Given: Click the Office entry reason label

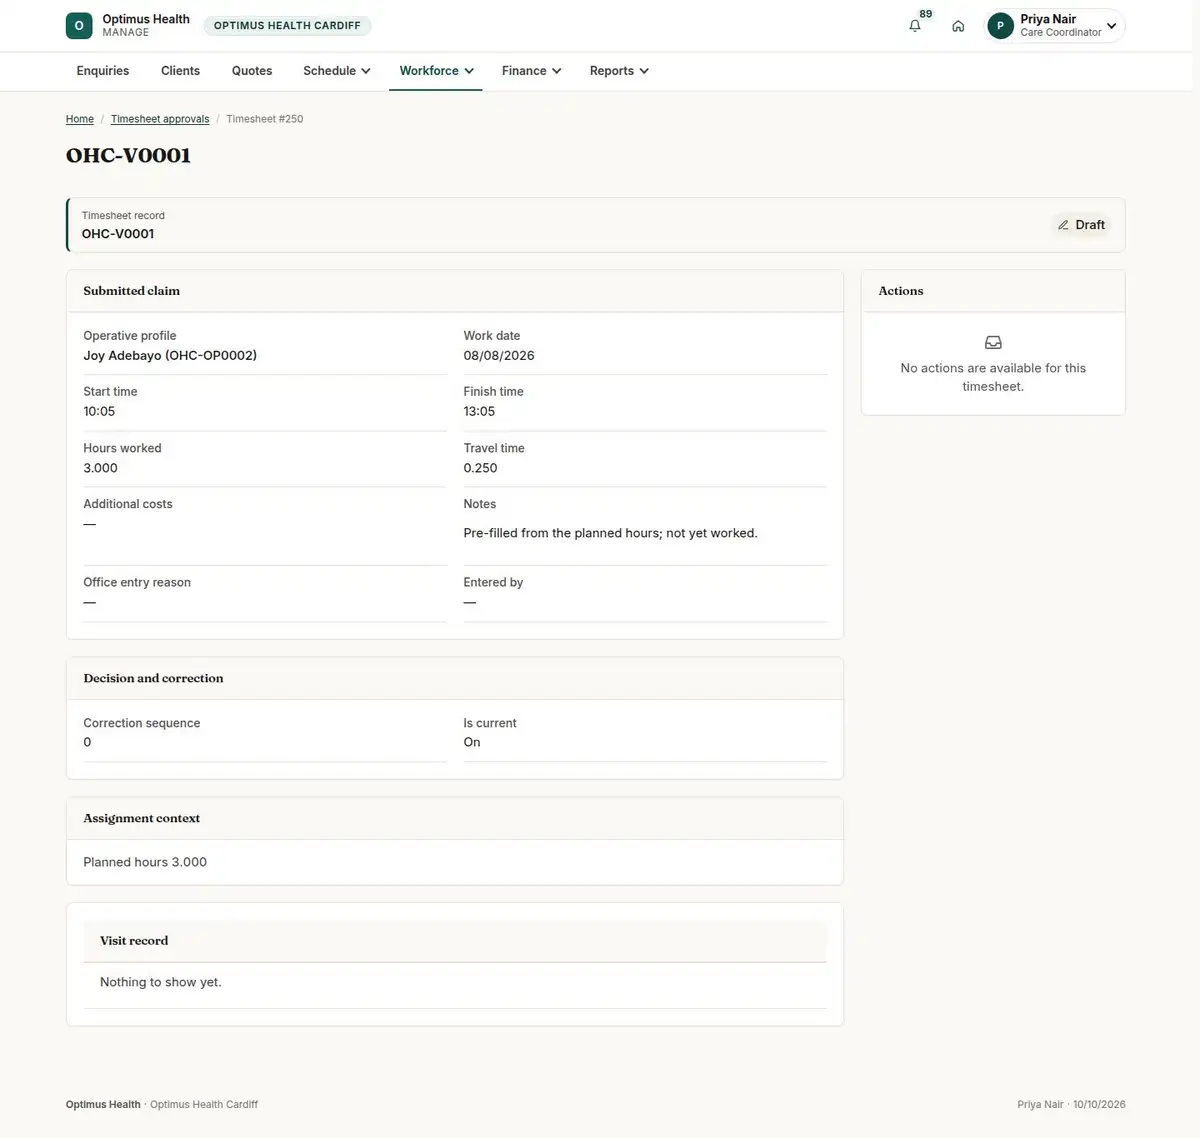Looking at the screenshot, I should (137, 582).
